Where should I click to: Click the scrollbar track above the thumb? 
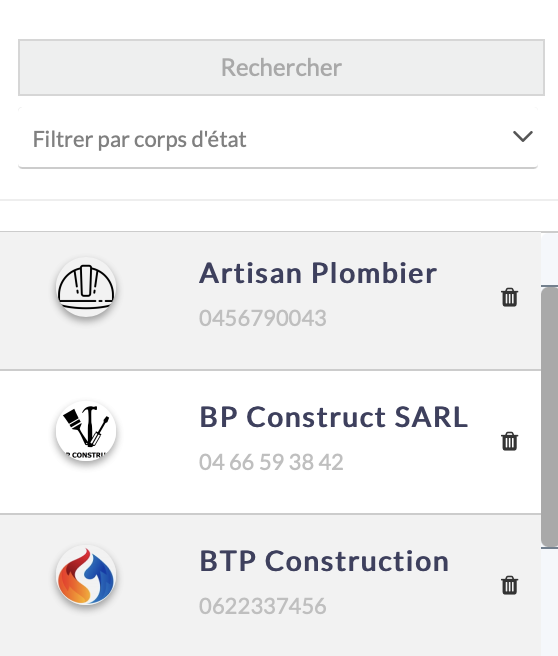tap(549, 259)
